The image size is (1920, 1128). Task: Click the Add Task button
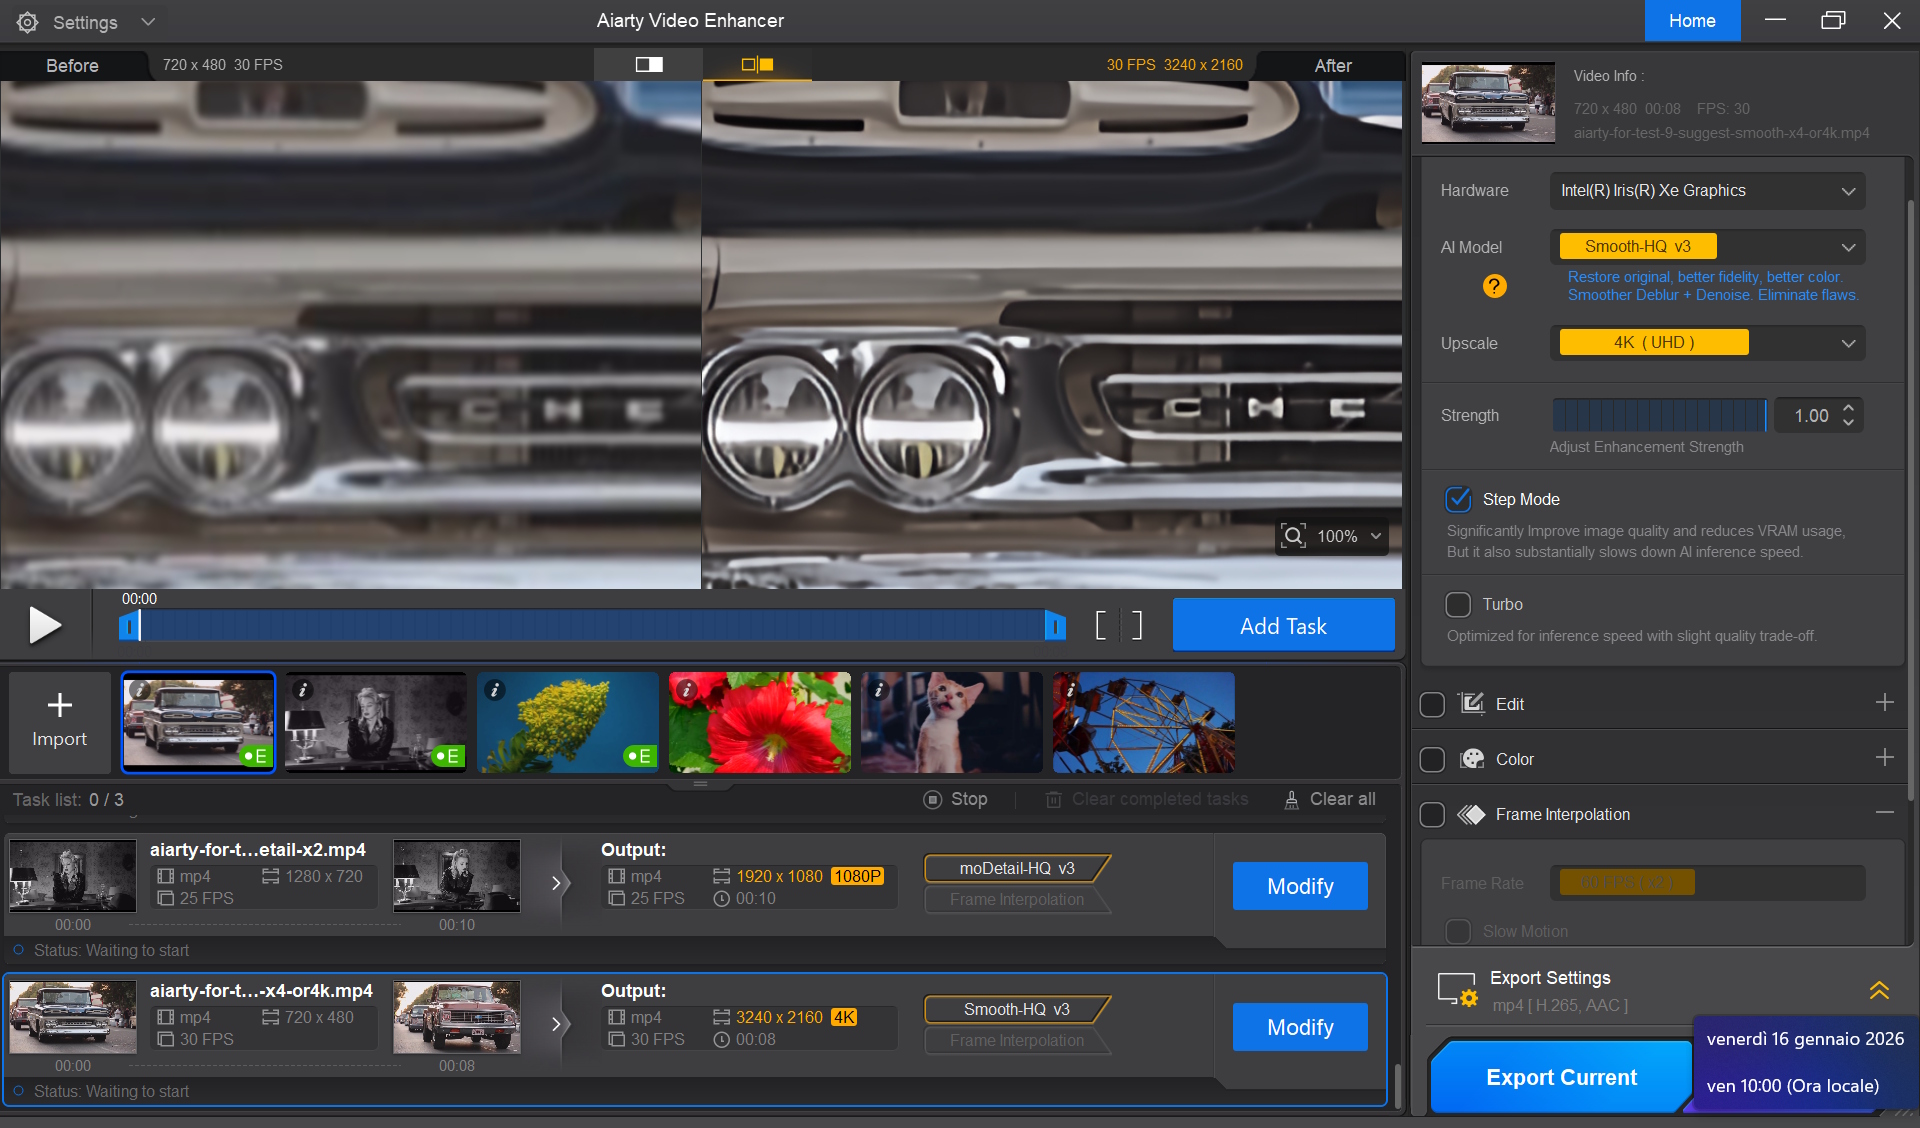click(x=1283, y=626)
